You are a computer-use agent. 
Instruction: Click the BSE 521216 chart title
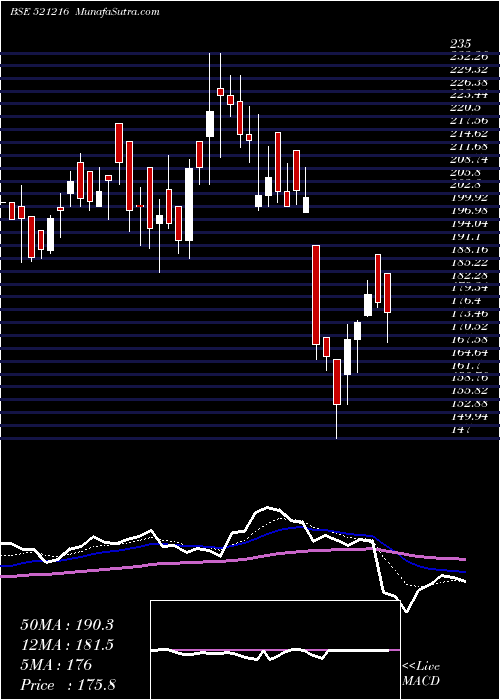(39, 12)
